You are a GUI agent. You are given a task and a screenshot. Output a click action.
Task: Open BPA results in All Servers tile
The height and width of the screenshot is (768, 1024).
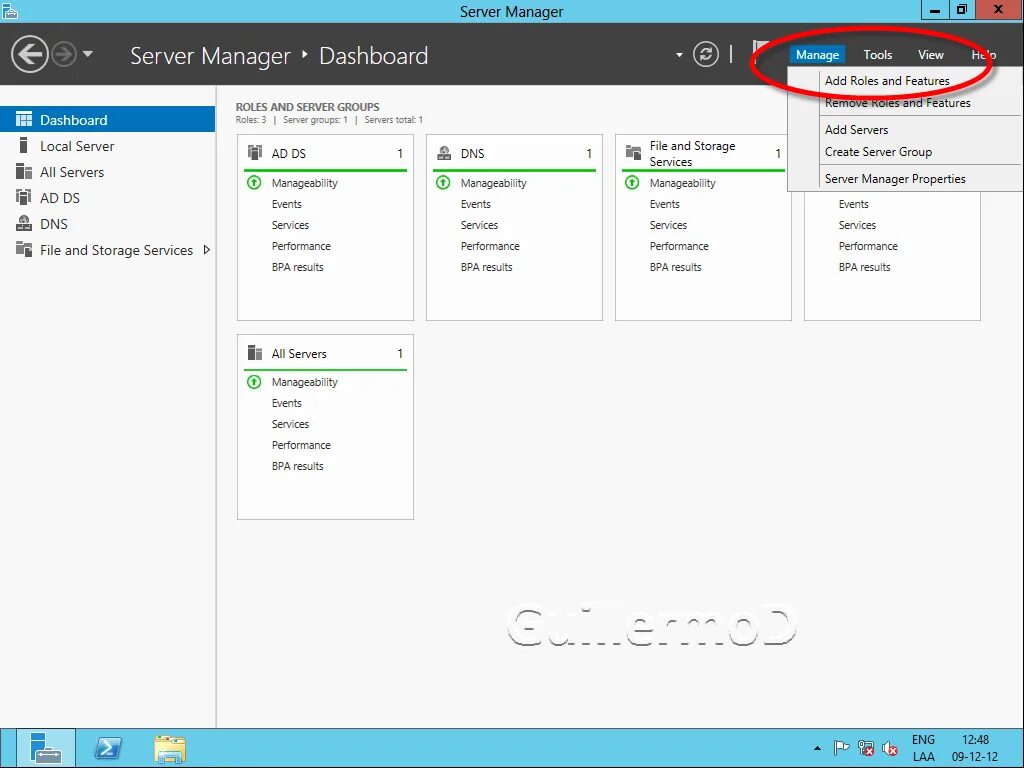point(298,466)
